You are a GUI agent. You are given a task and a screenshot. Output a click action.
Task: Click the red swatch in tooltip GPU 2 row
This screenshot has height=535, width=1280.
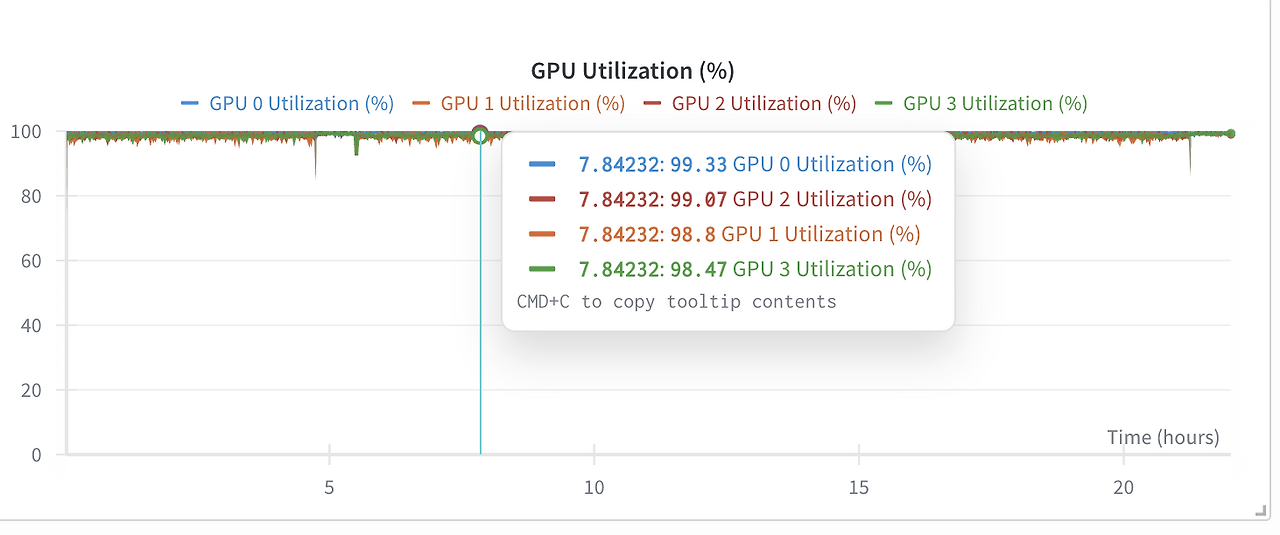tap(541, 199)
